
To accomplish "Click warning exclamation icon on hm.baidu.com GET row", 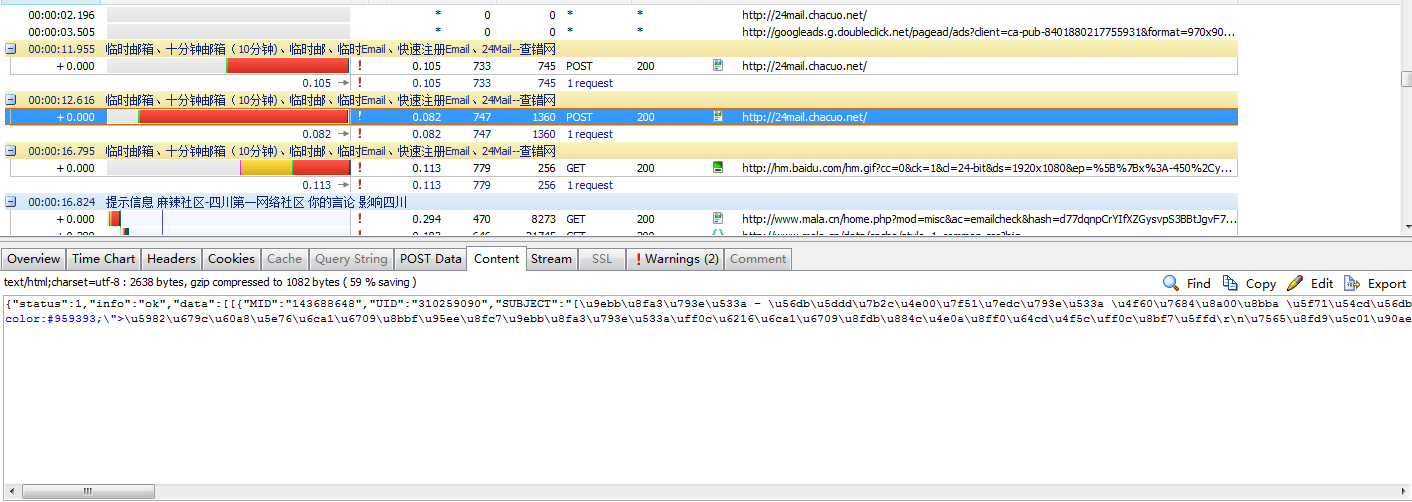I will coord(359,168).
